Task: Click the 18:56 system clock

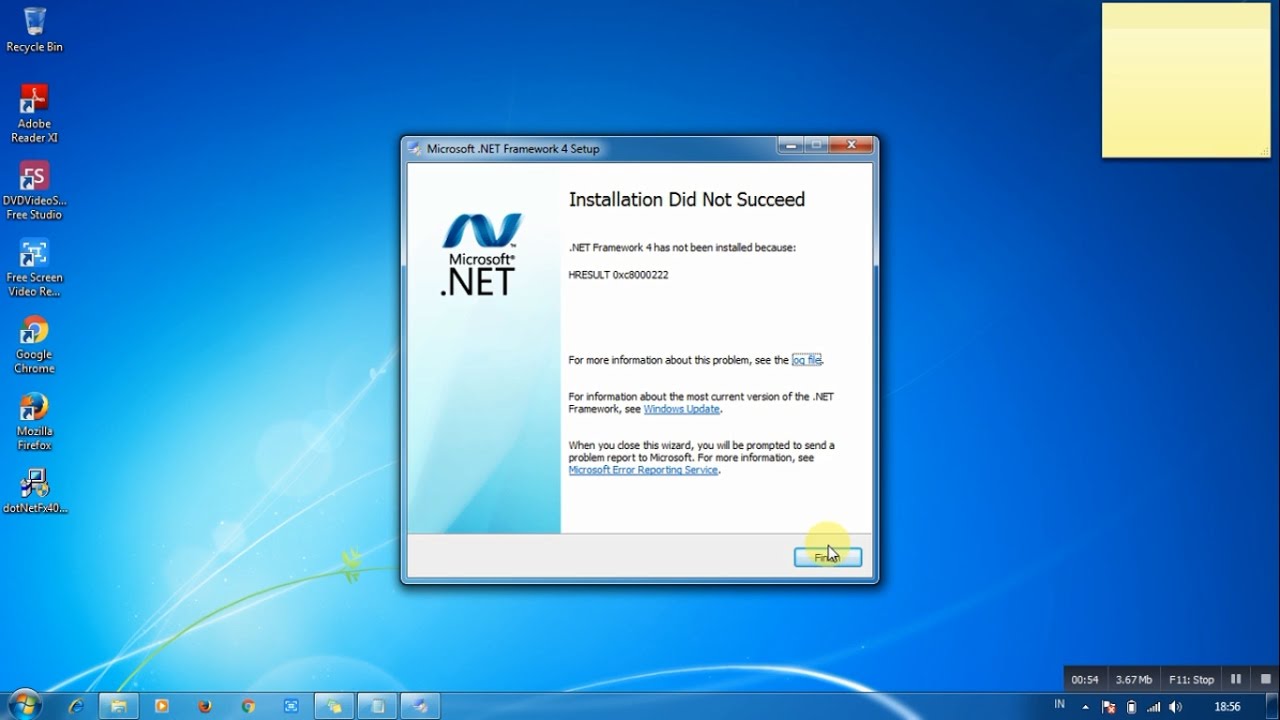Action: 1226,706
